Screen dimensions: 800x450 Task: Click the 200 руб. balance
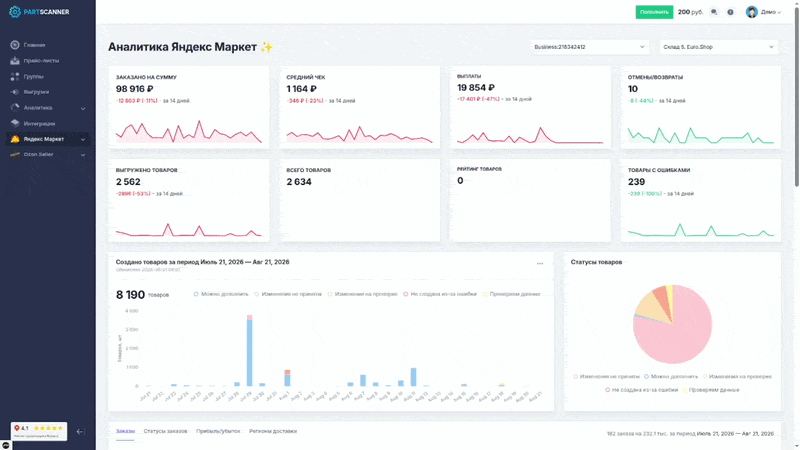pyautogui.click(x=690, y=12)
